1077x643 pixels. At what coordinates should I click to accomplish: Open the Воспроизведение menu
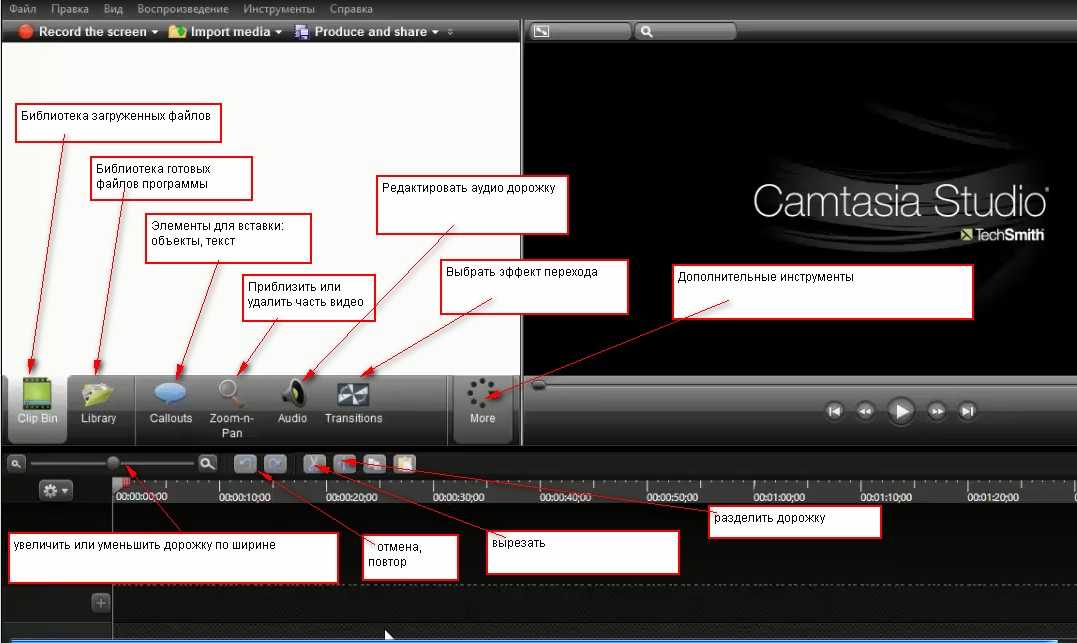[x=183, y=9]
